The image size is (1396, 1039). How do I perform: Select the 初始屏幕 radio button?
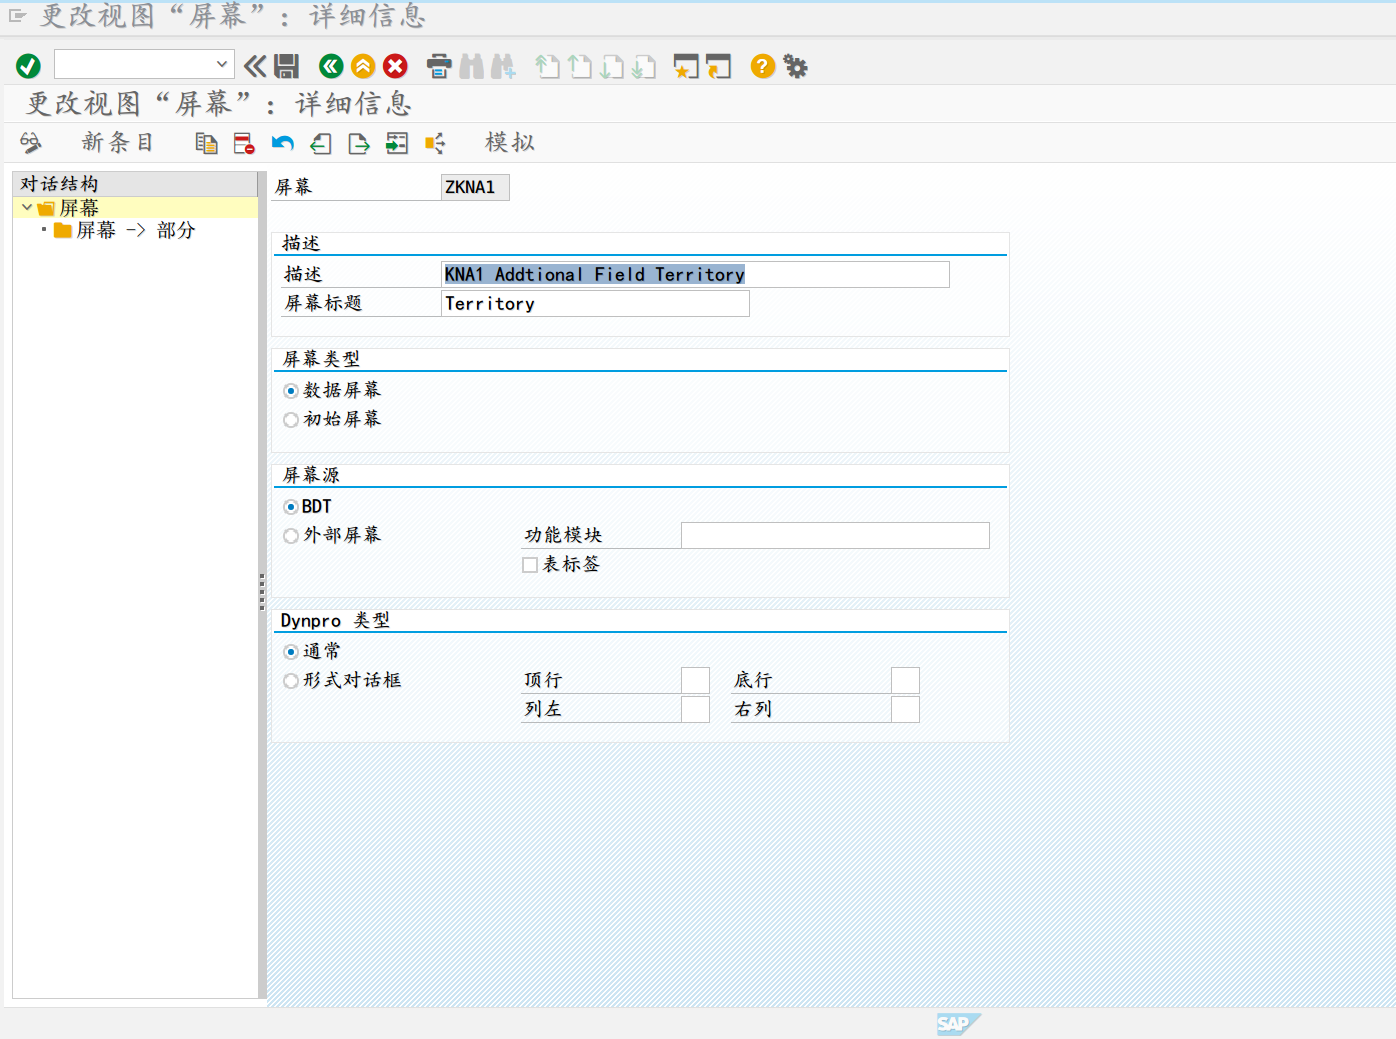[291, 420]
